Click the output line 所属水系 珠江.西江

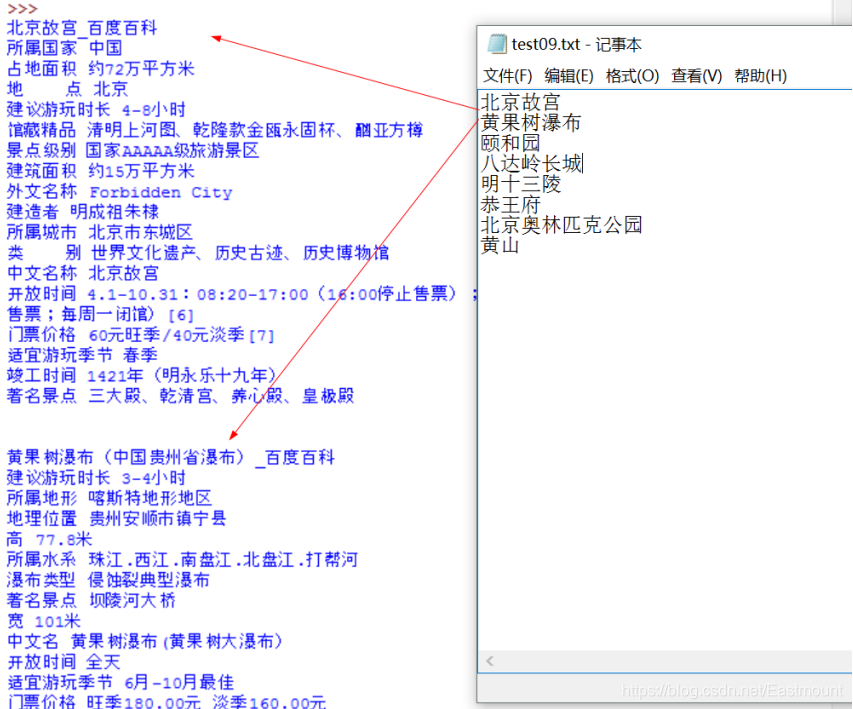click(x=182, y=559)
